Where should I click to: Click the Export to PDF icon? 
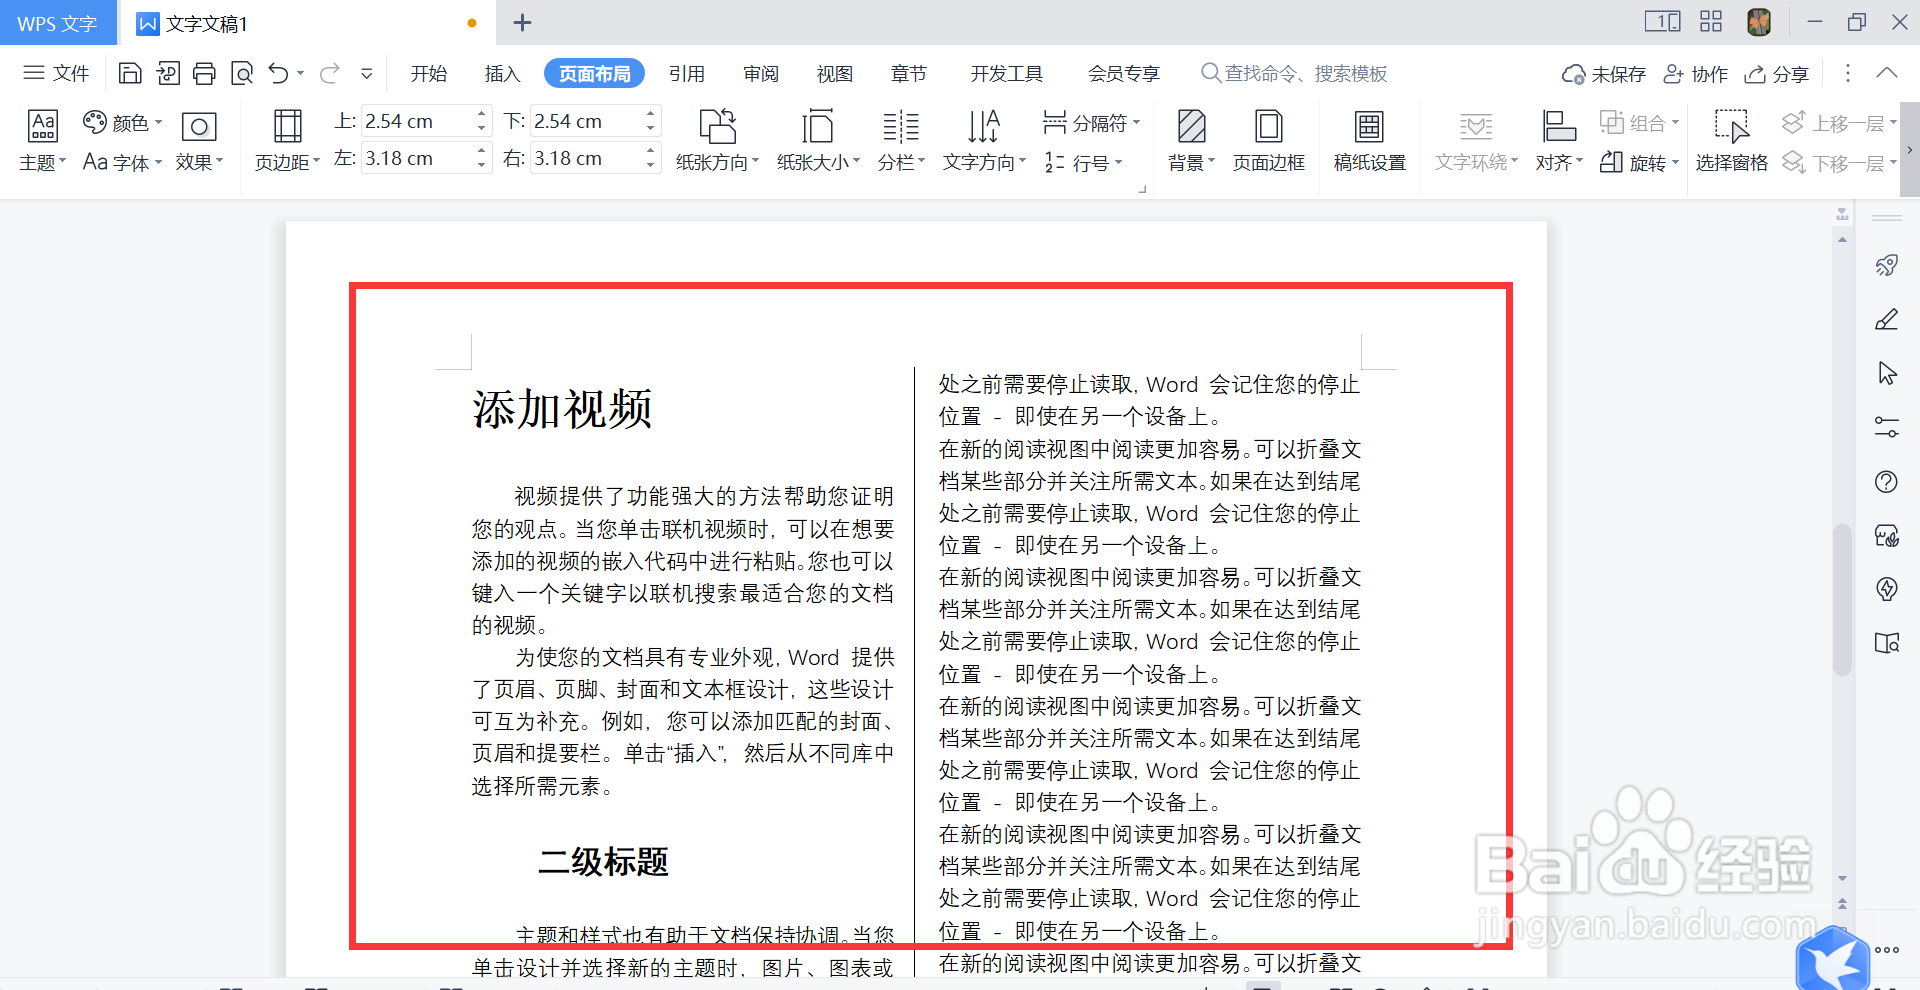168,73
